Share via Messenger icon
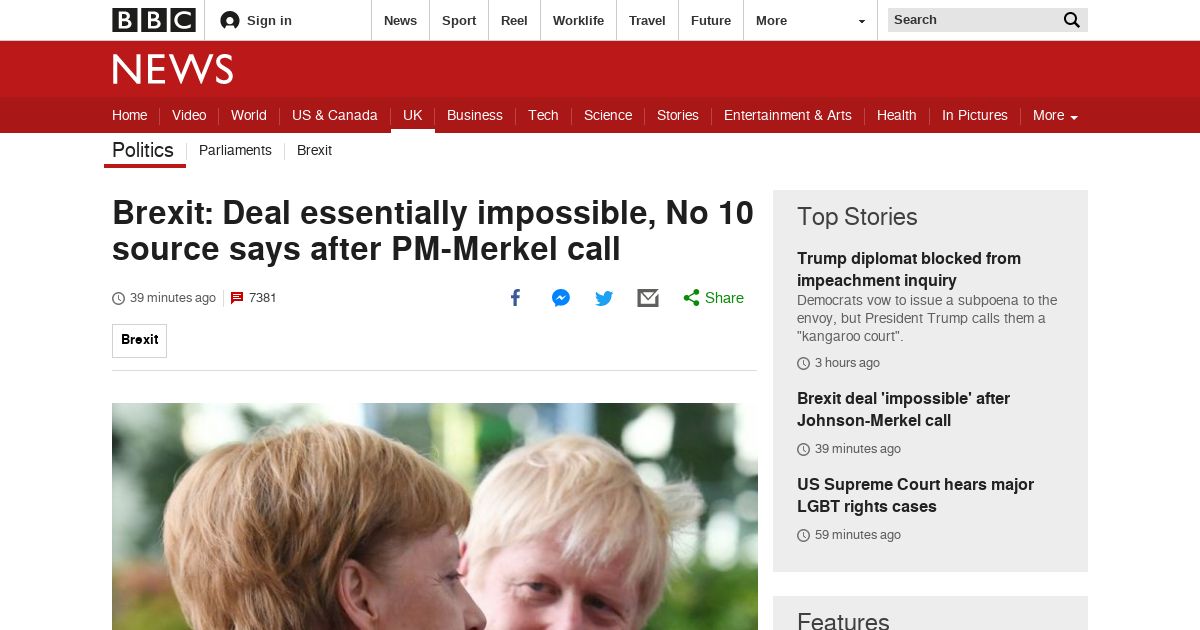Screen dimensions: 1200x630 coord(561,298)
